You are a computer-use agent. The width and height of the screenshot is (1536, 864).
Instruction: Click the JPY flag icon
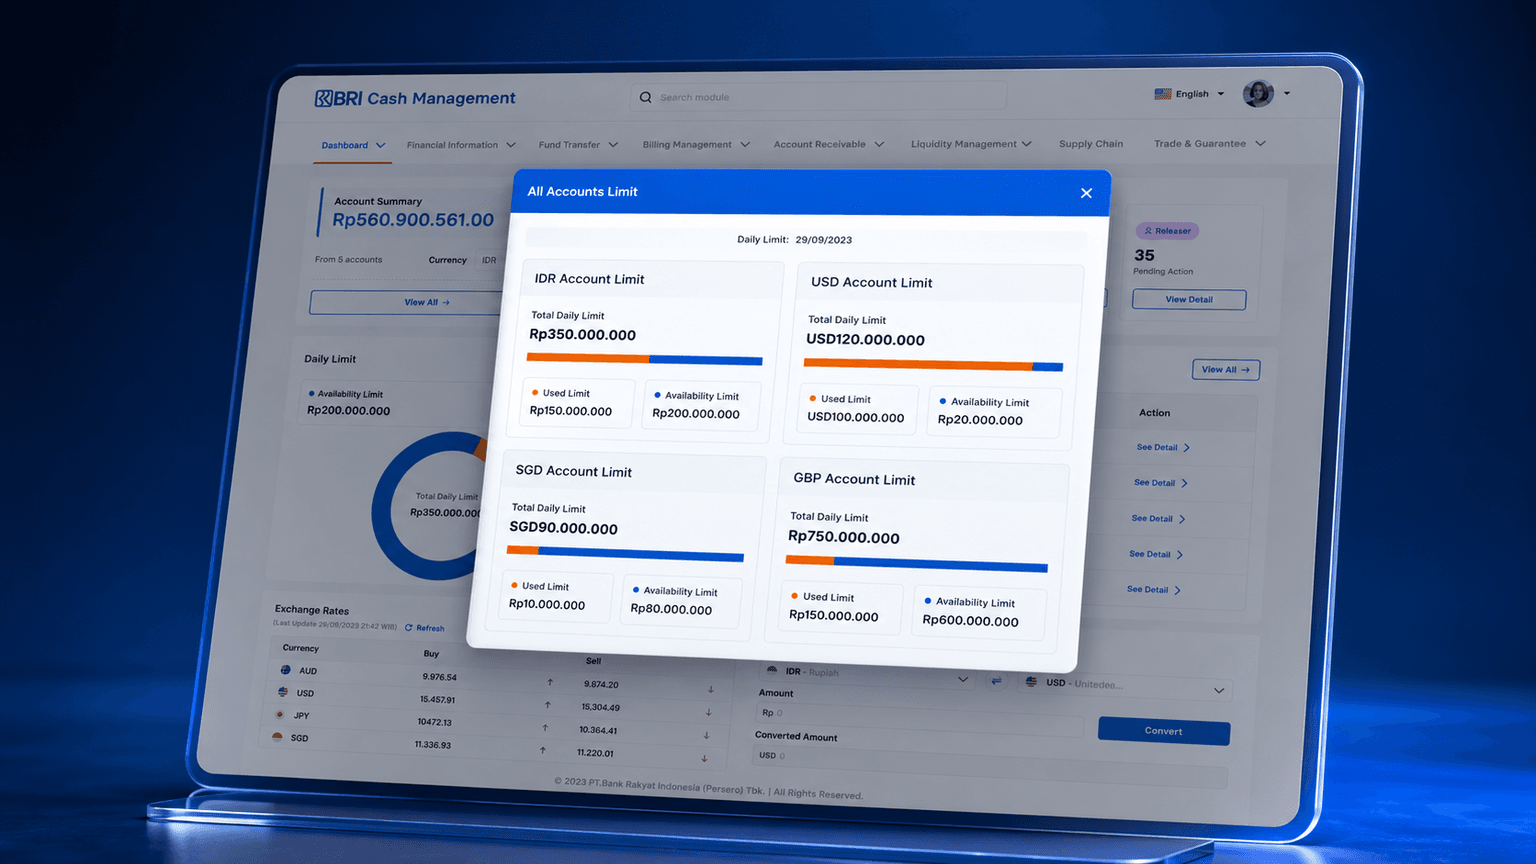pos(280,715)
